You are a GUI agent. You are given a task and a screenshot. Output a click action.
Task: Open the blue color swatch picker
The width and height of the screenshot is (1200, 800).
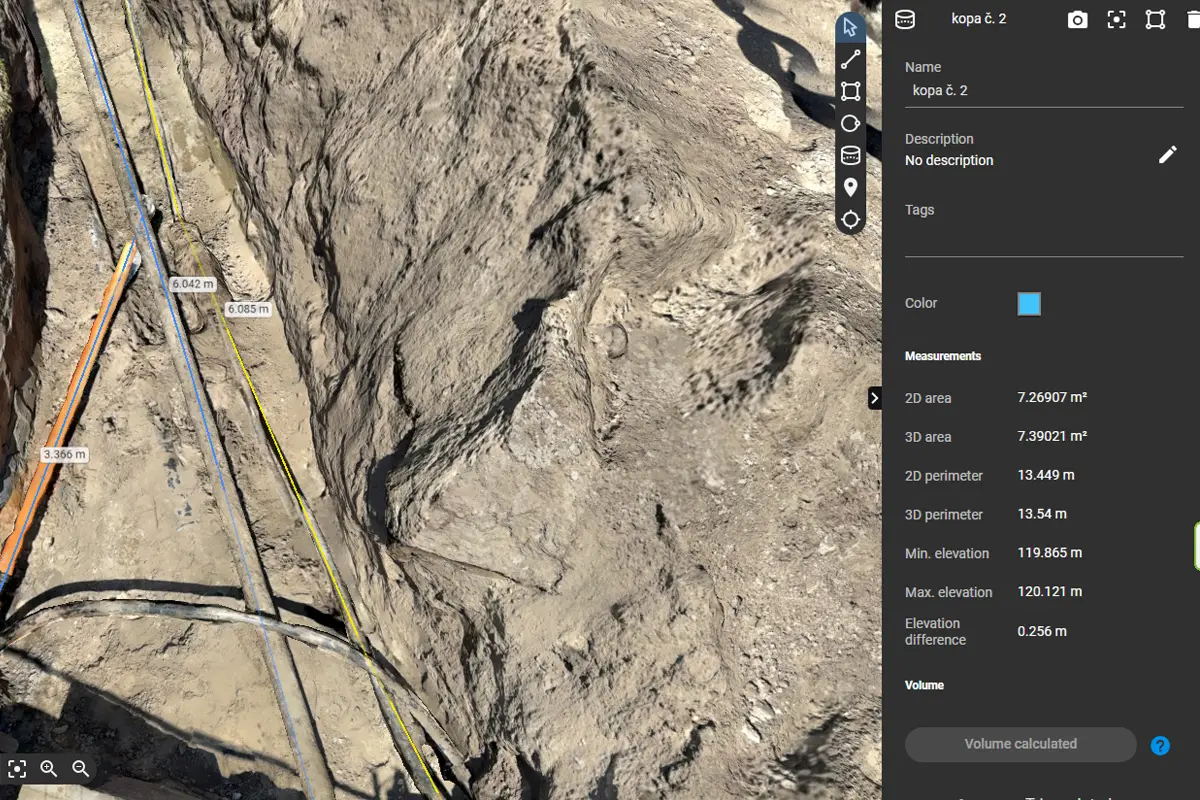tap(1028, 304)
